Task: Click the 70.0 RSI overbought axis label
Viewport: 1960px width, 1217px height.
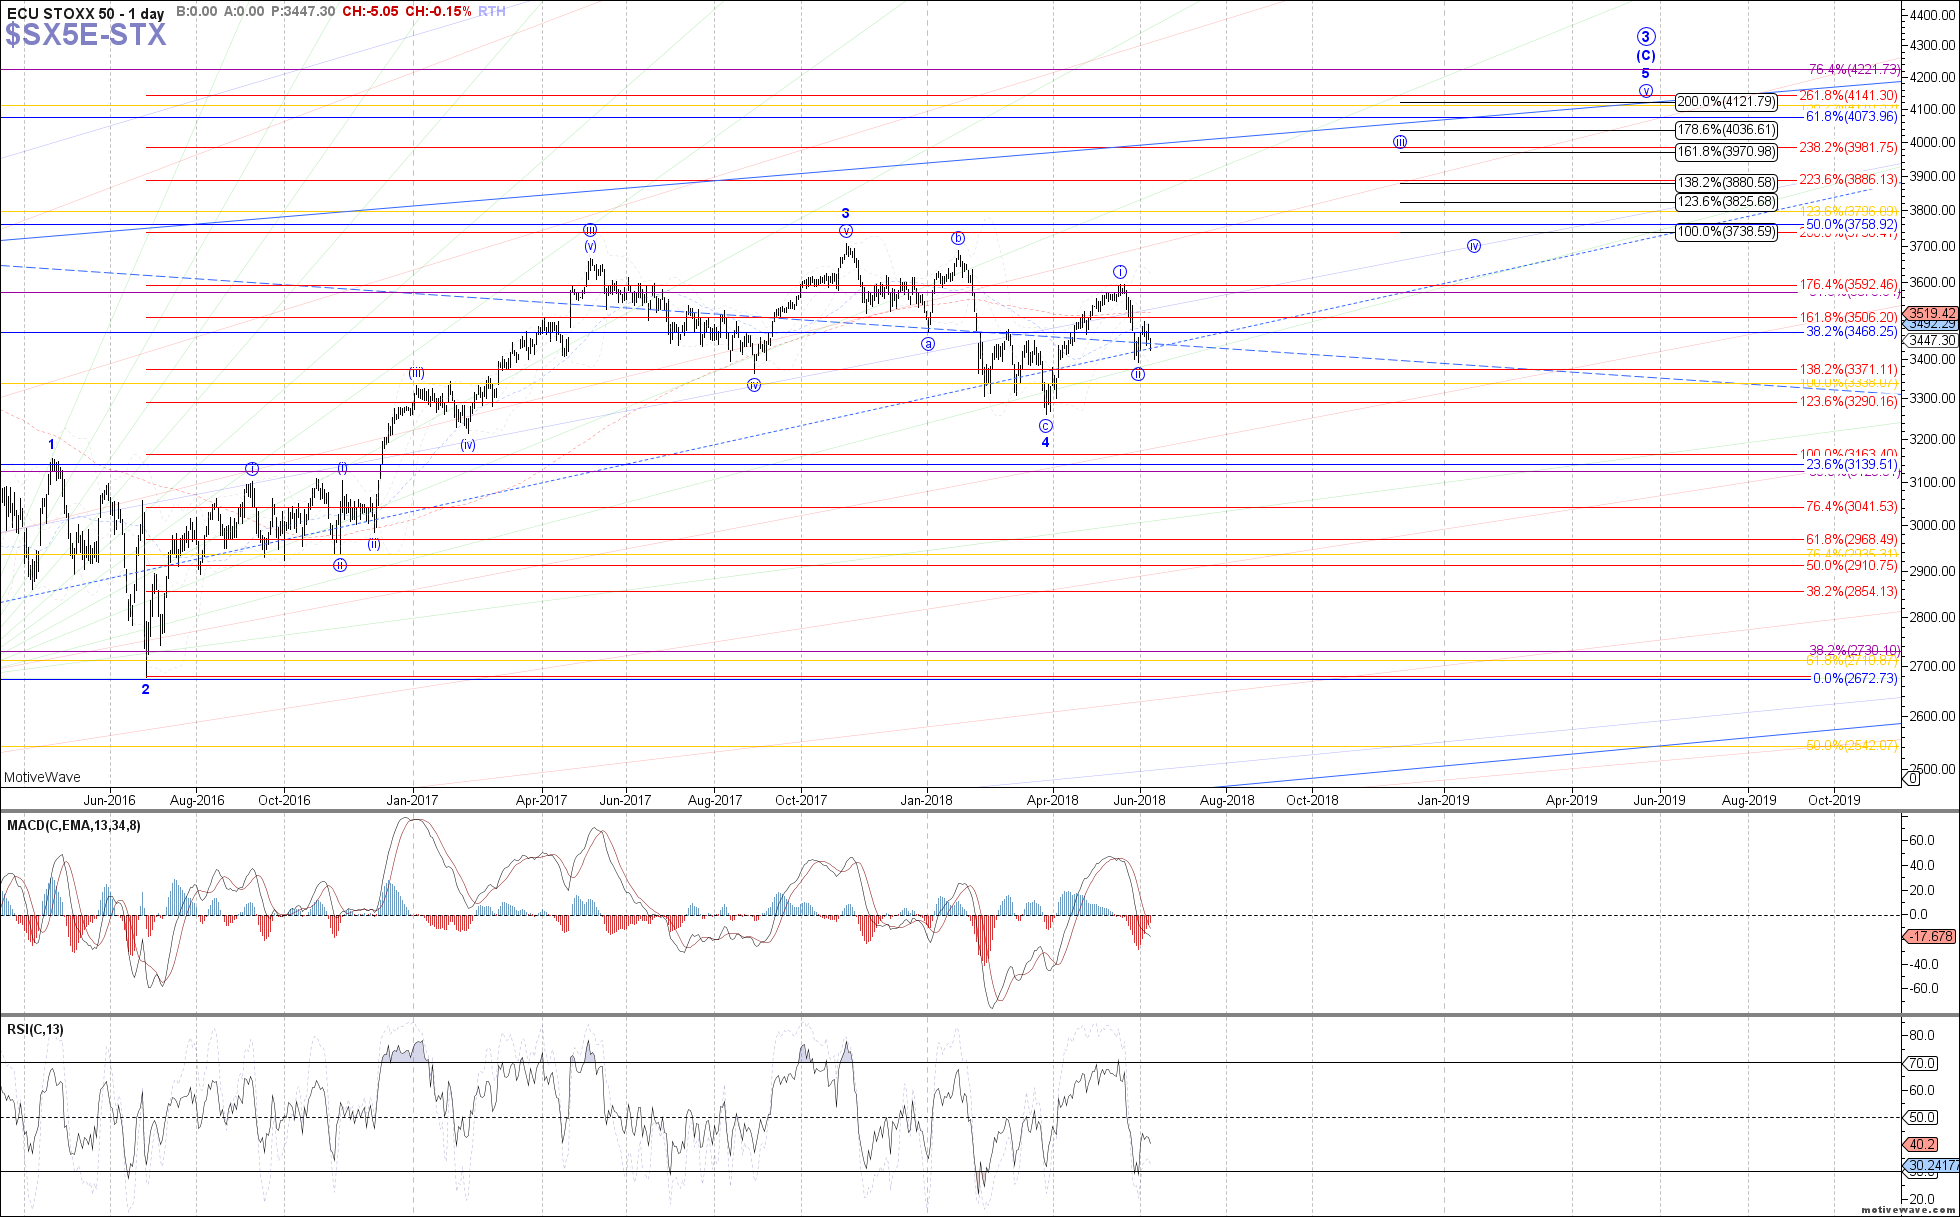Action: (1922, 1063)
